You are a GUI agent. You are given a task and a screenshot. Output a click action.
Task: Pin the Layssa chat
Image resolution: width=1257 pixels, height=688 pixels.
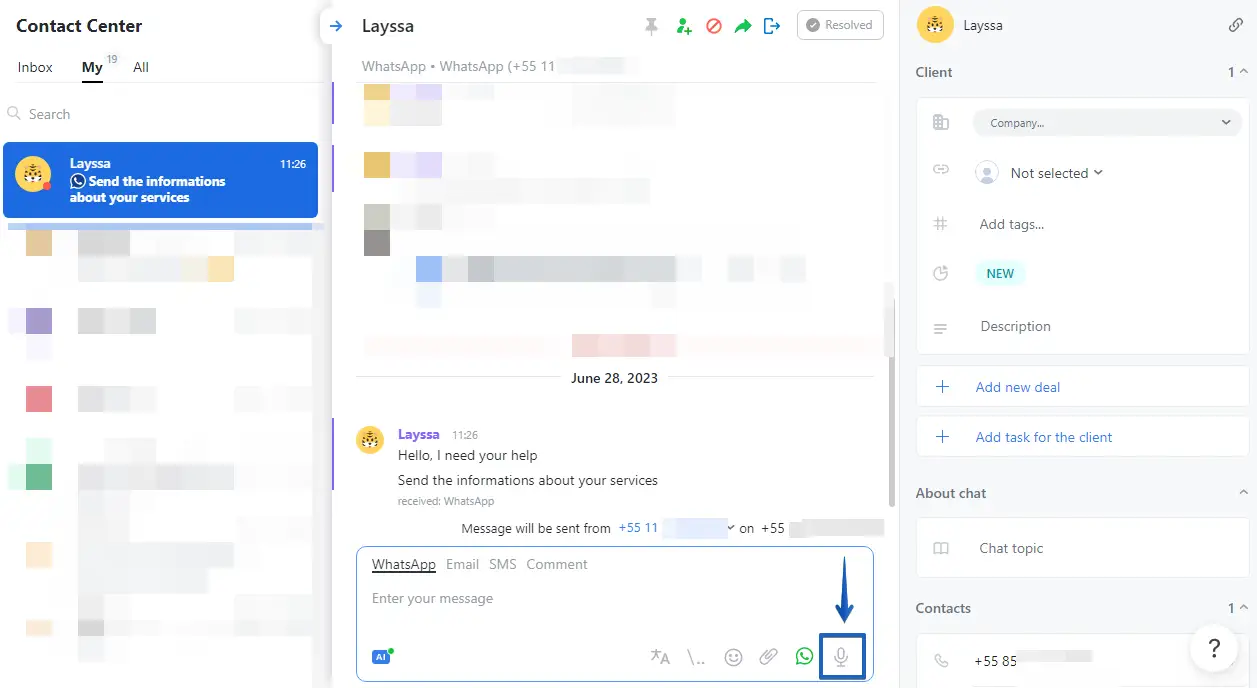pos(652,27)
